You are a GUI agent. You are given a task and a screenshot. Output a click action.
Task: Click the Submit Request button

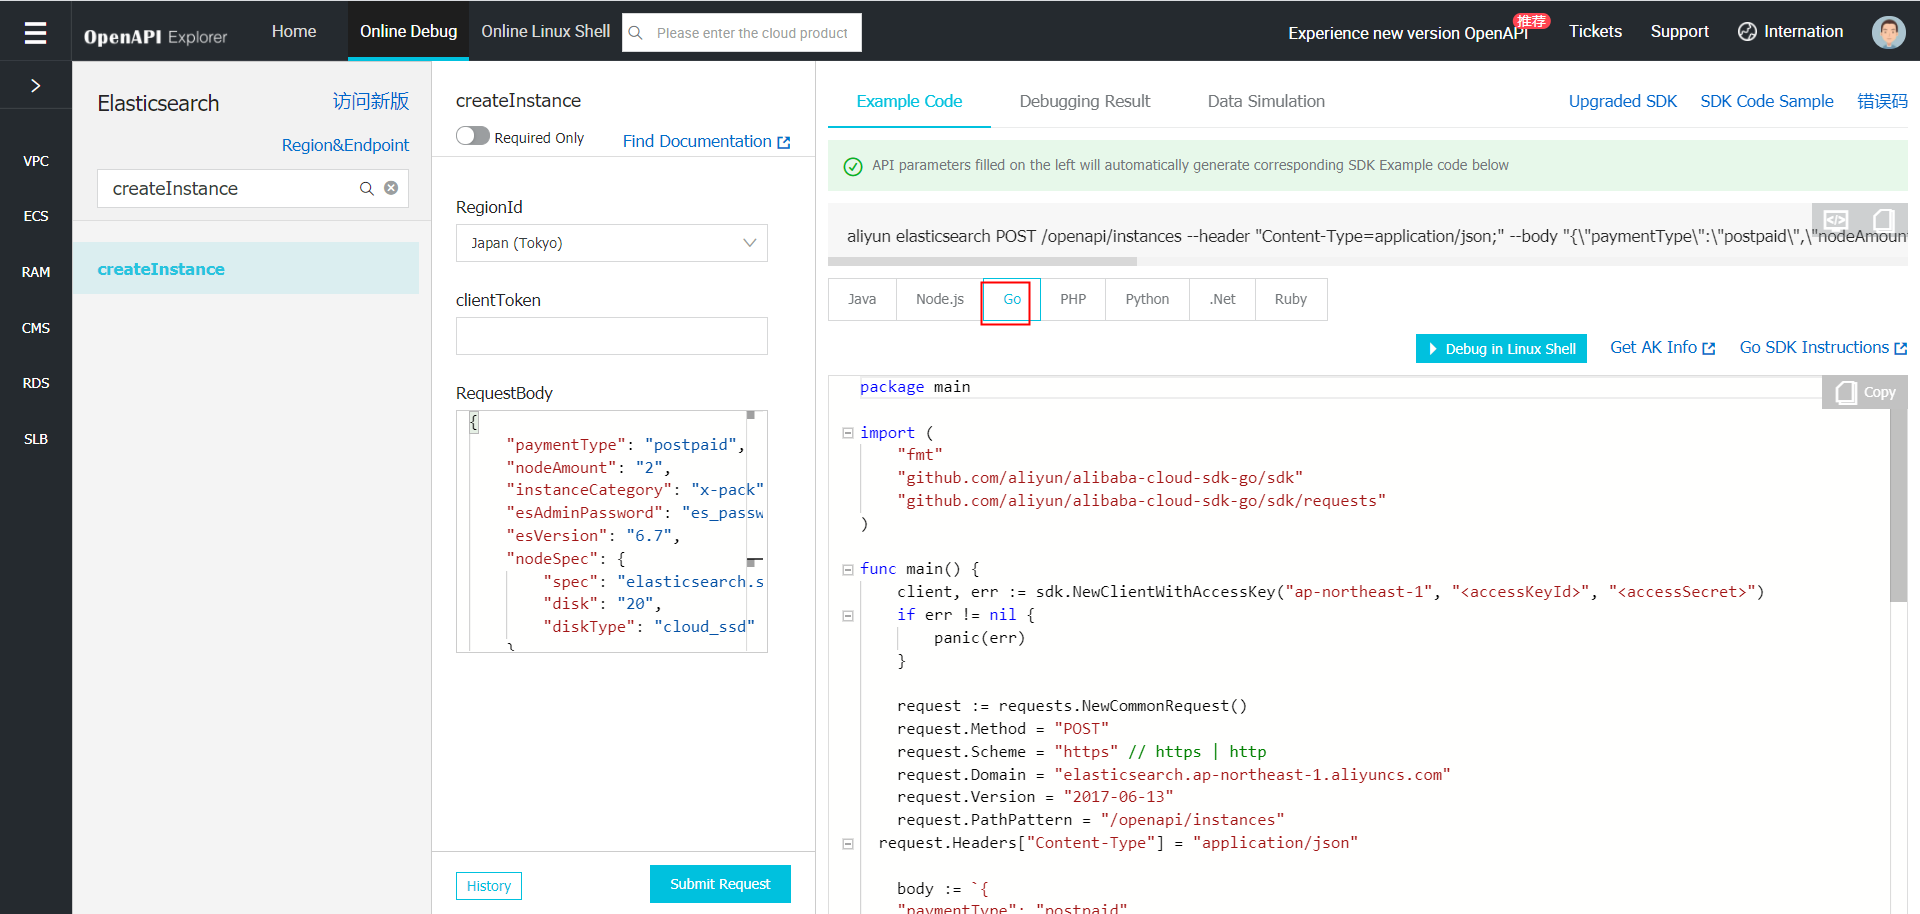click(x=720, y=884)
